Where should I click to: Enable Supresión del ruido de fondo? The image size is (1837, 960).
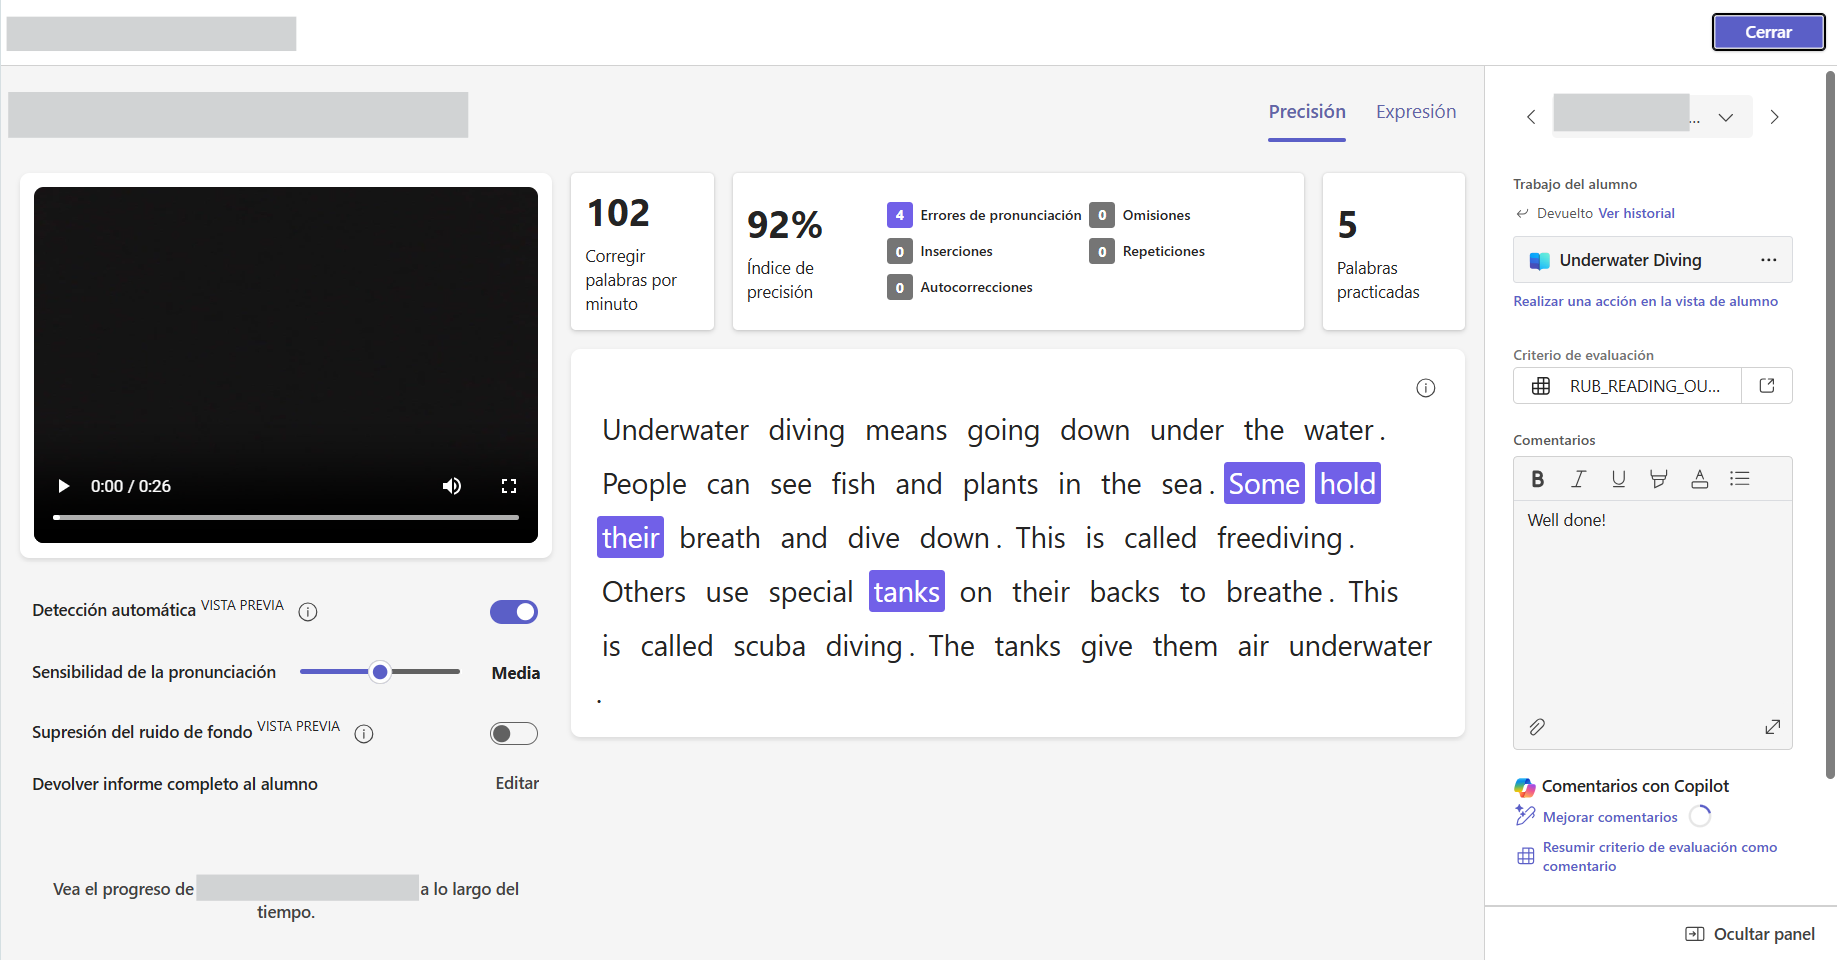pyautogui.click(x=514, y=734)
